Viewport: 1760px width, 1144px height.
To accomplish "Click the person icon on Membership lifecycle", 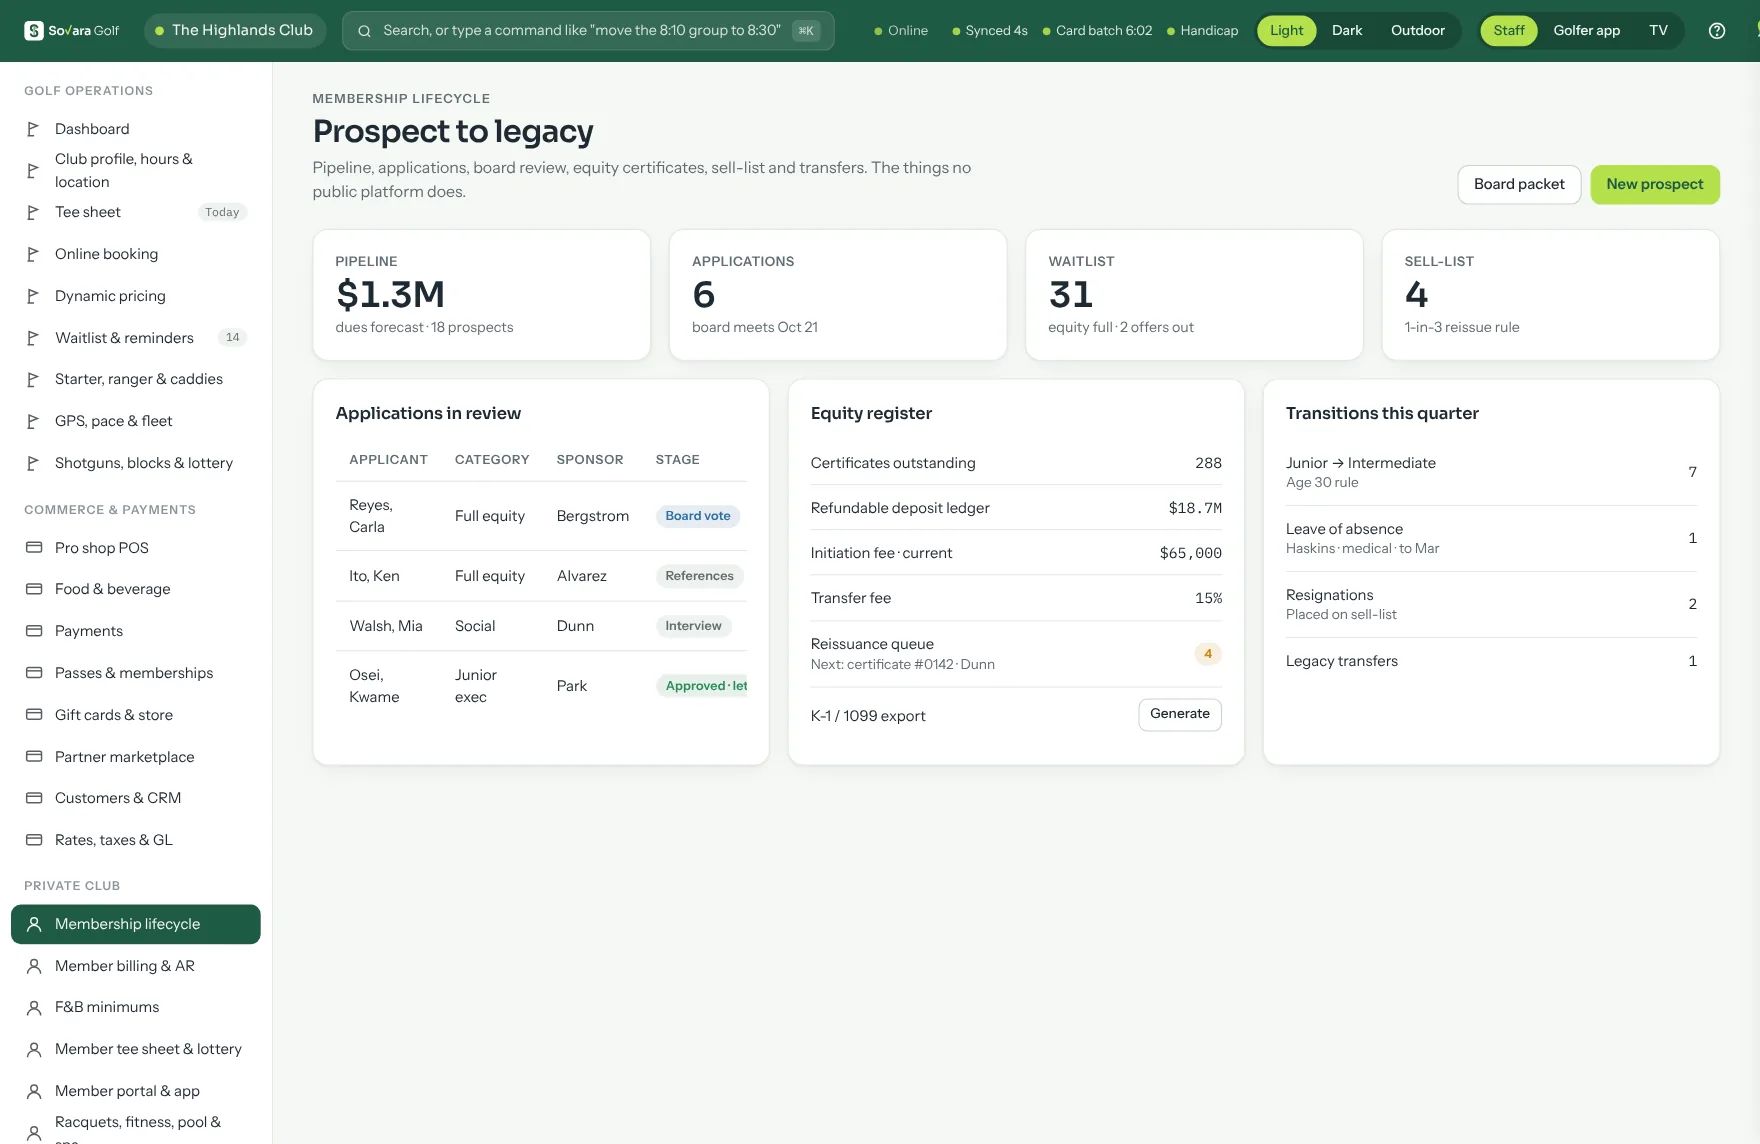I will pos(34,924).
